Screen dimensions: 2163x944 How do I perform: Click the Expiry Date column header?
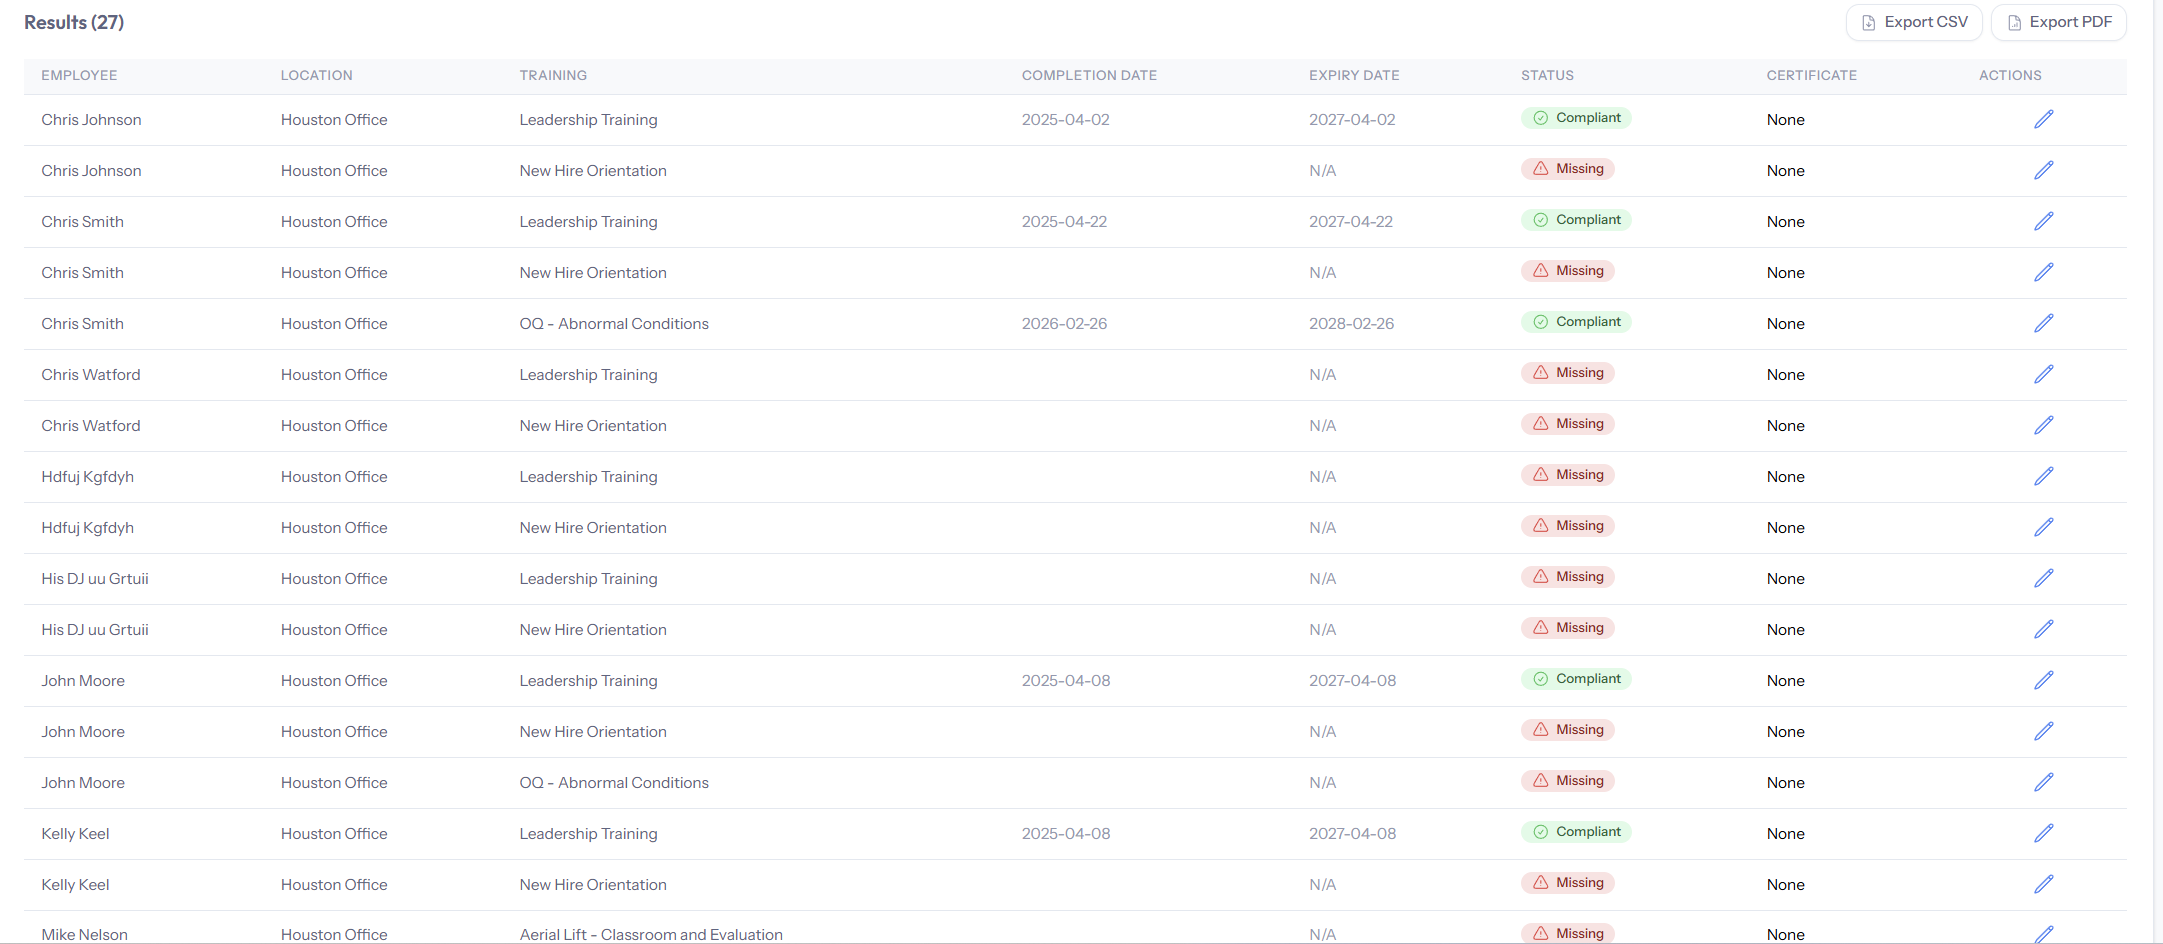click(1354, 75)
